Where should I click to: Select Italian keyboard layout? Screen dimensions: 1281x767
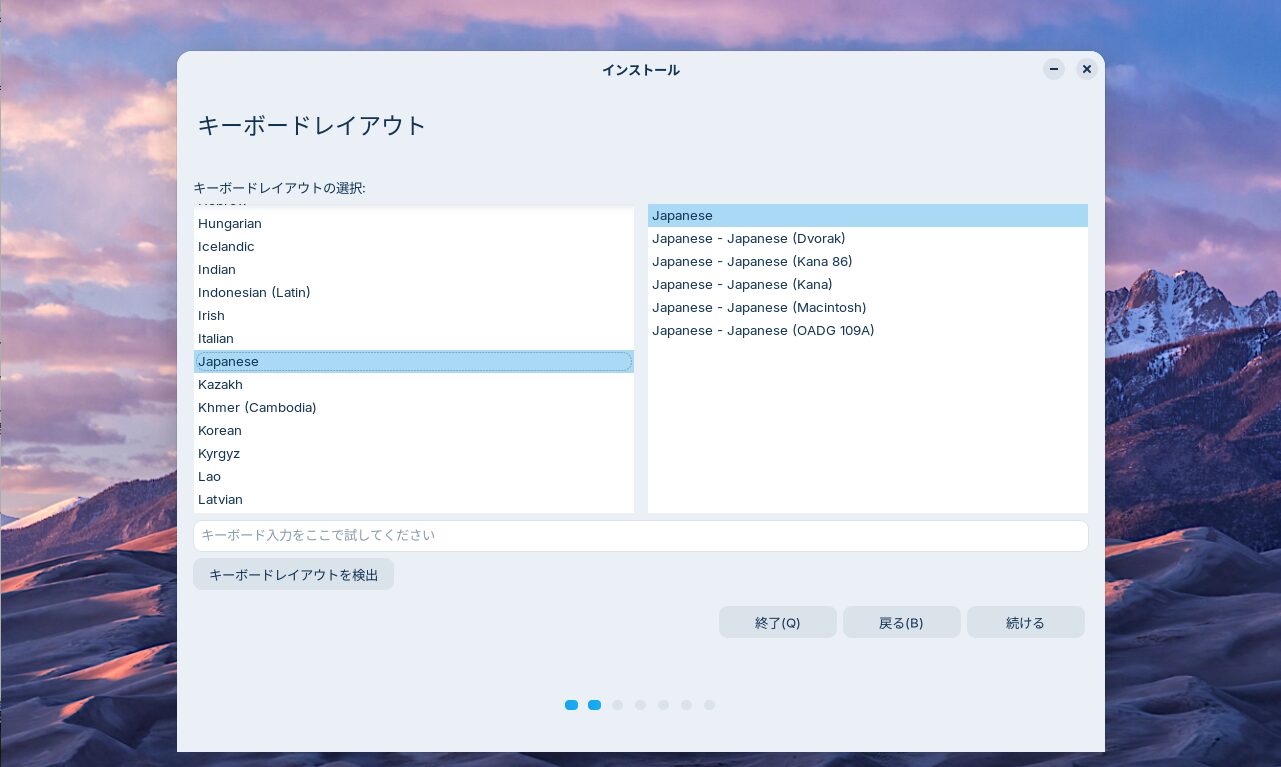[216, 339]
